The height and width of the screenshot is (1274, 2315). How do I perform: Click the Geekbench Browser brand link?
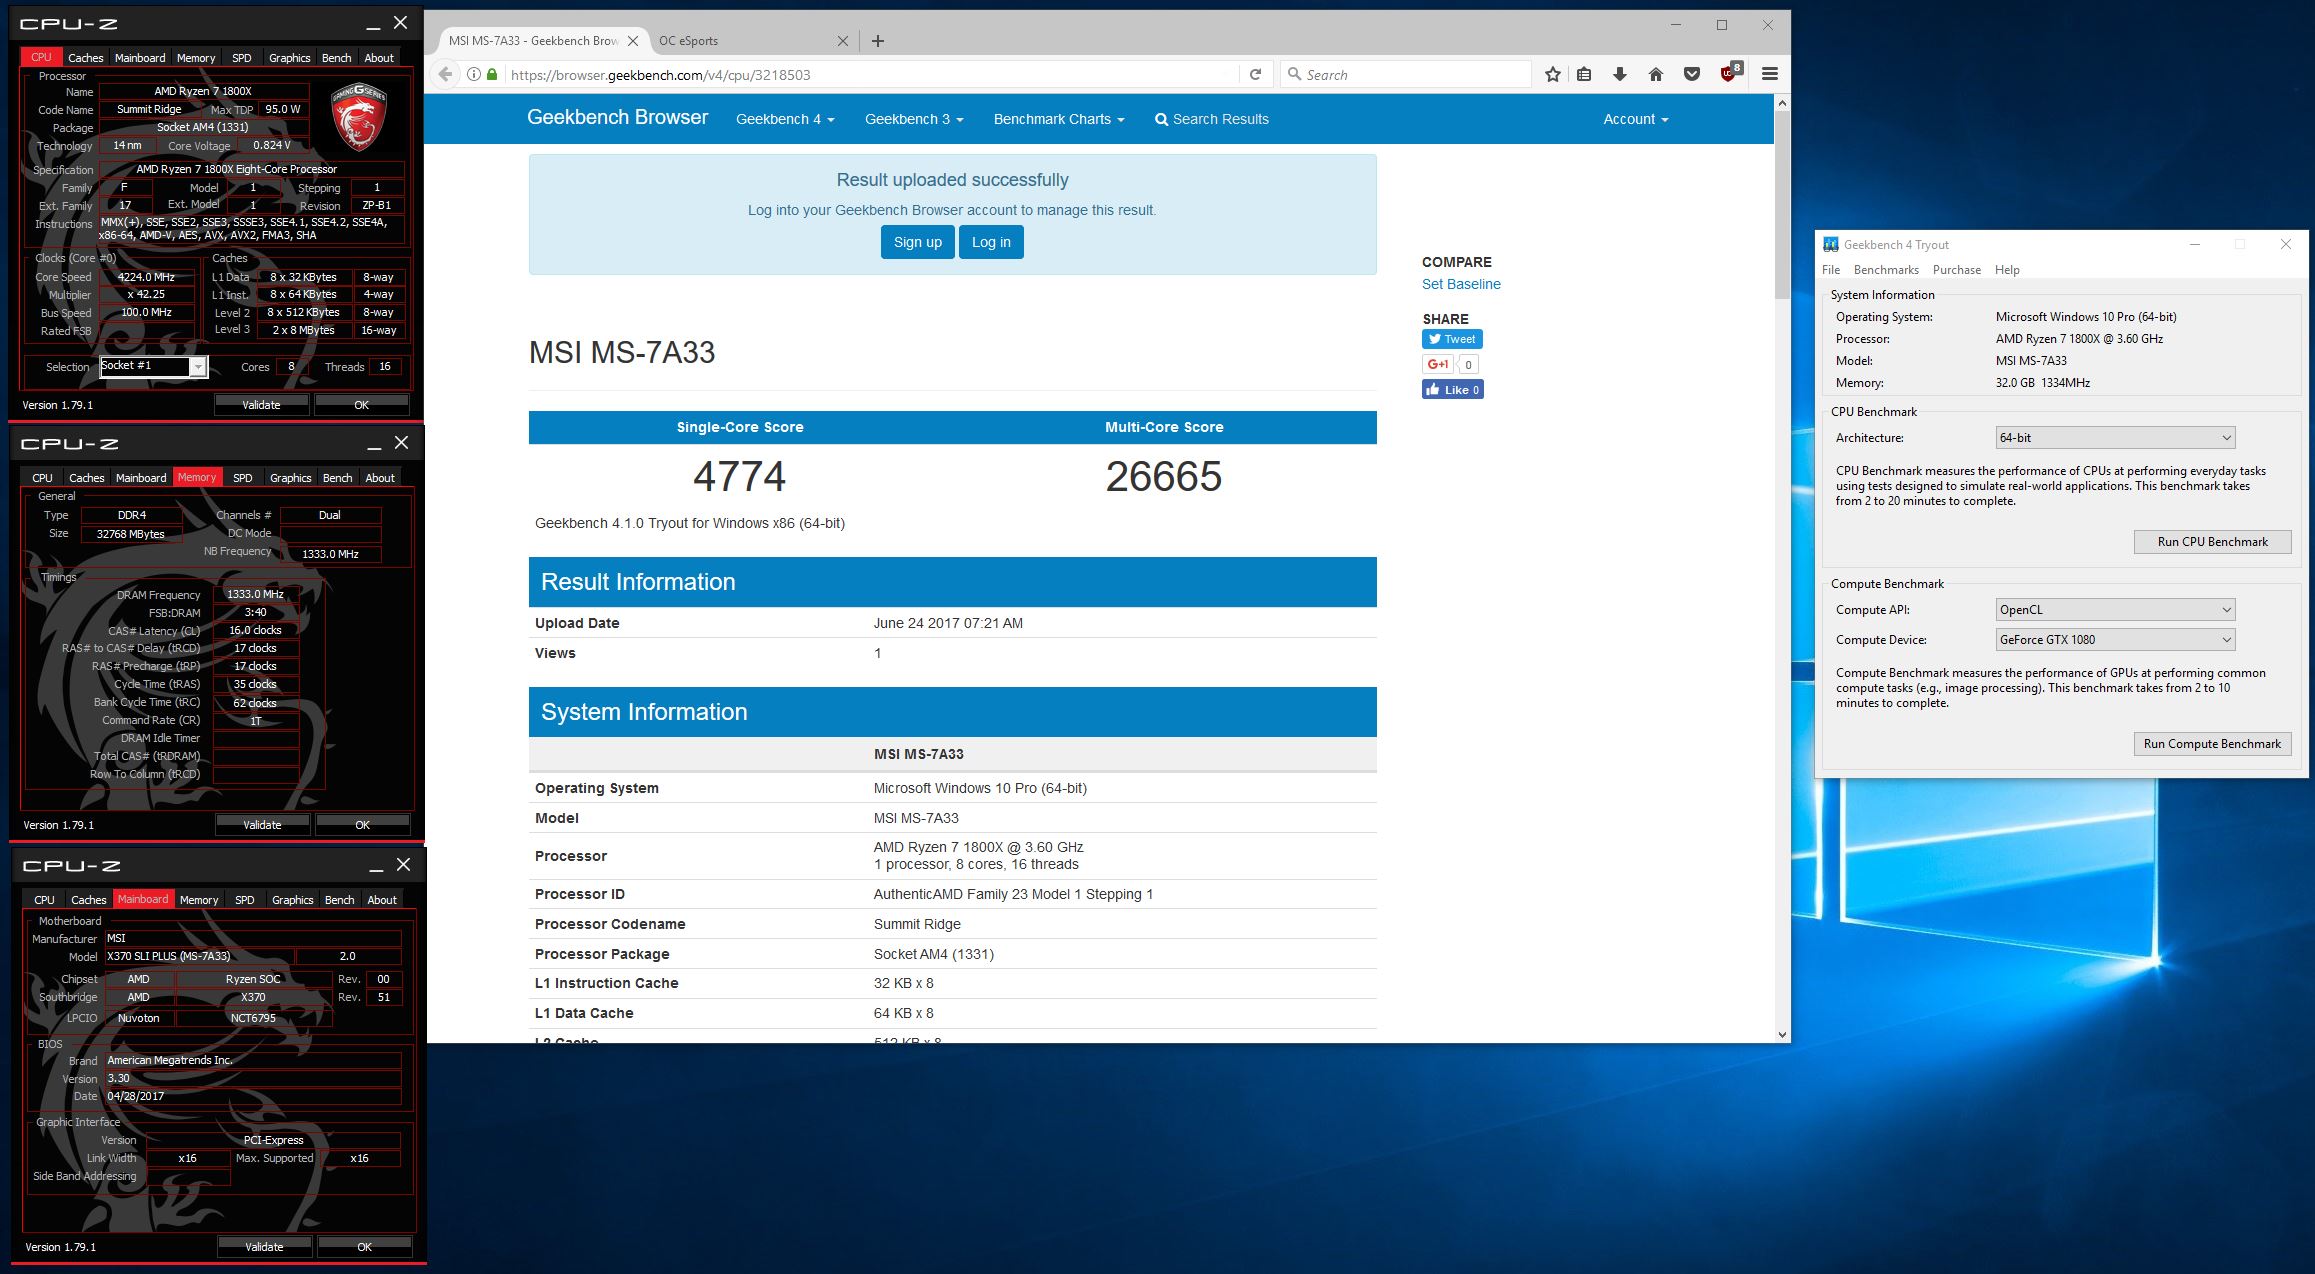(x=617, y=117)
